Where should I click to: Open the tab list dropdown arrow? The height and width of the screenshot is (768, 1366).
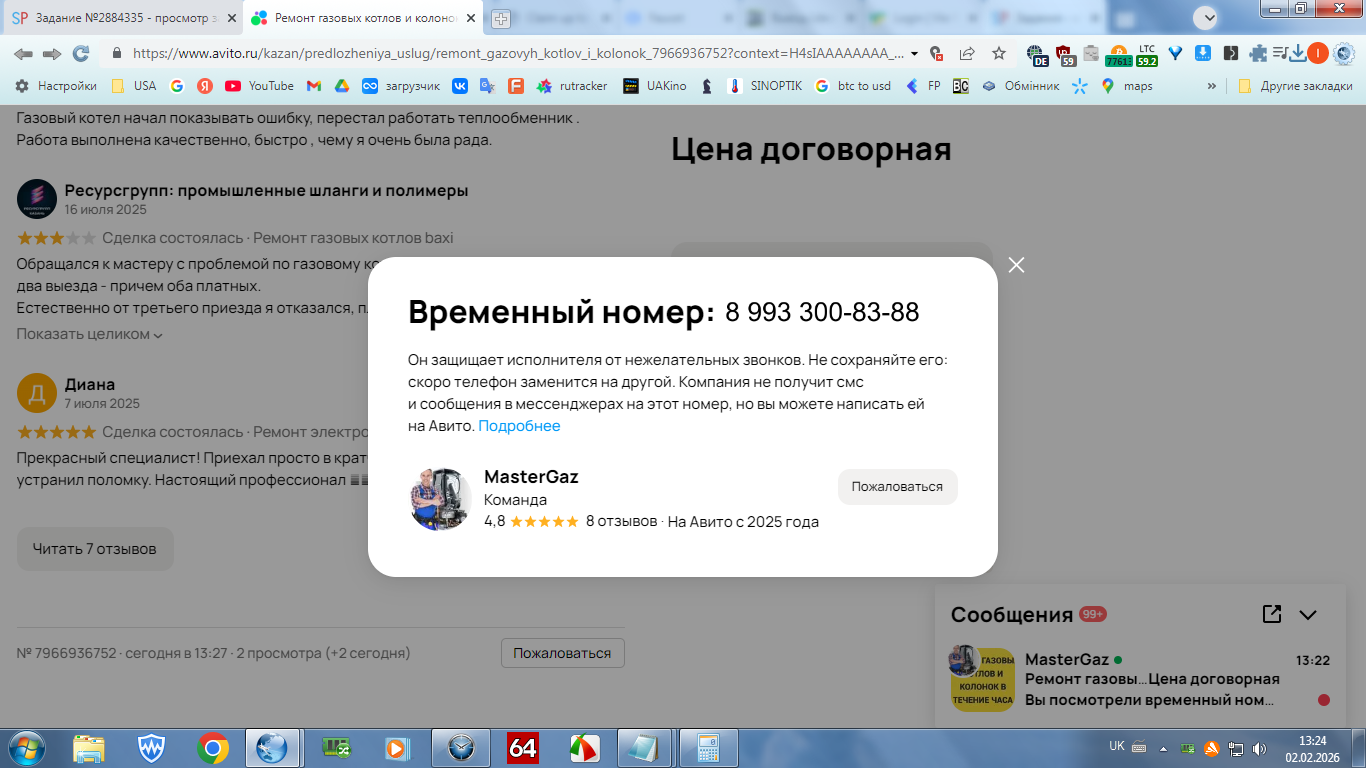click(x=1207, y=17)
